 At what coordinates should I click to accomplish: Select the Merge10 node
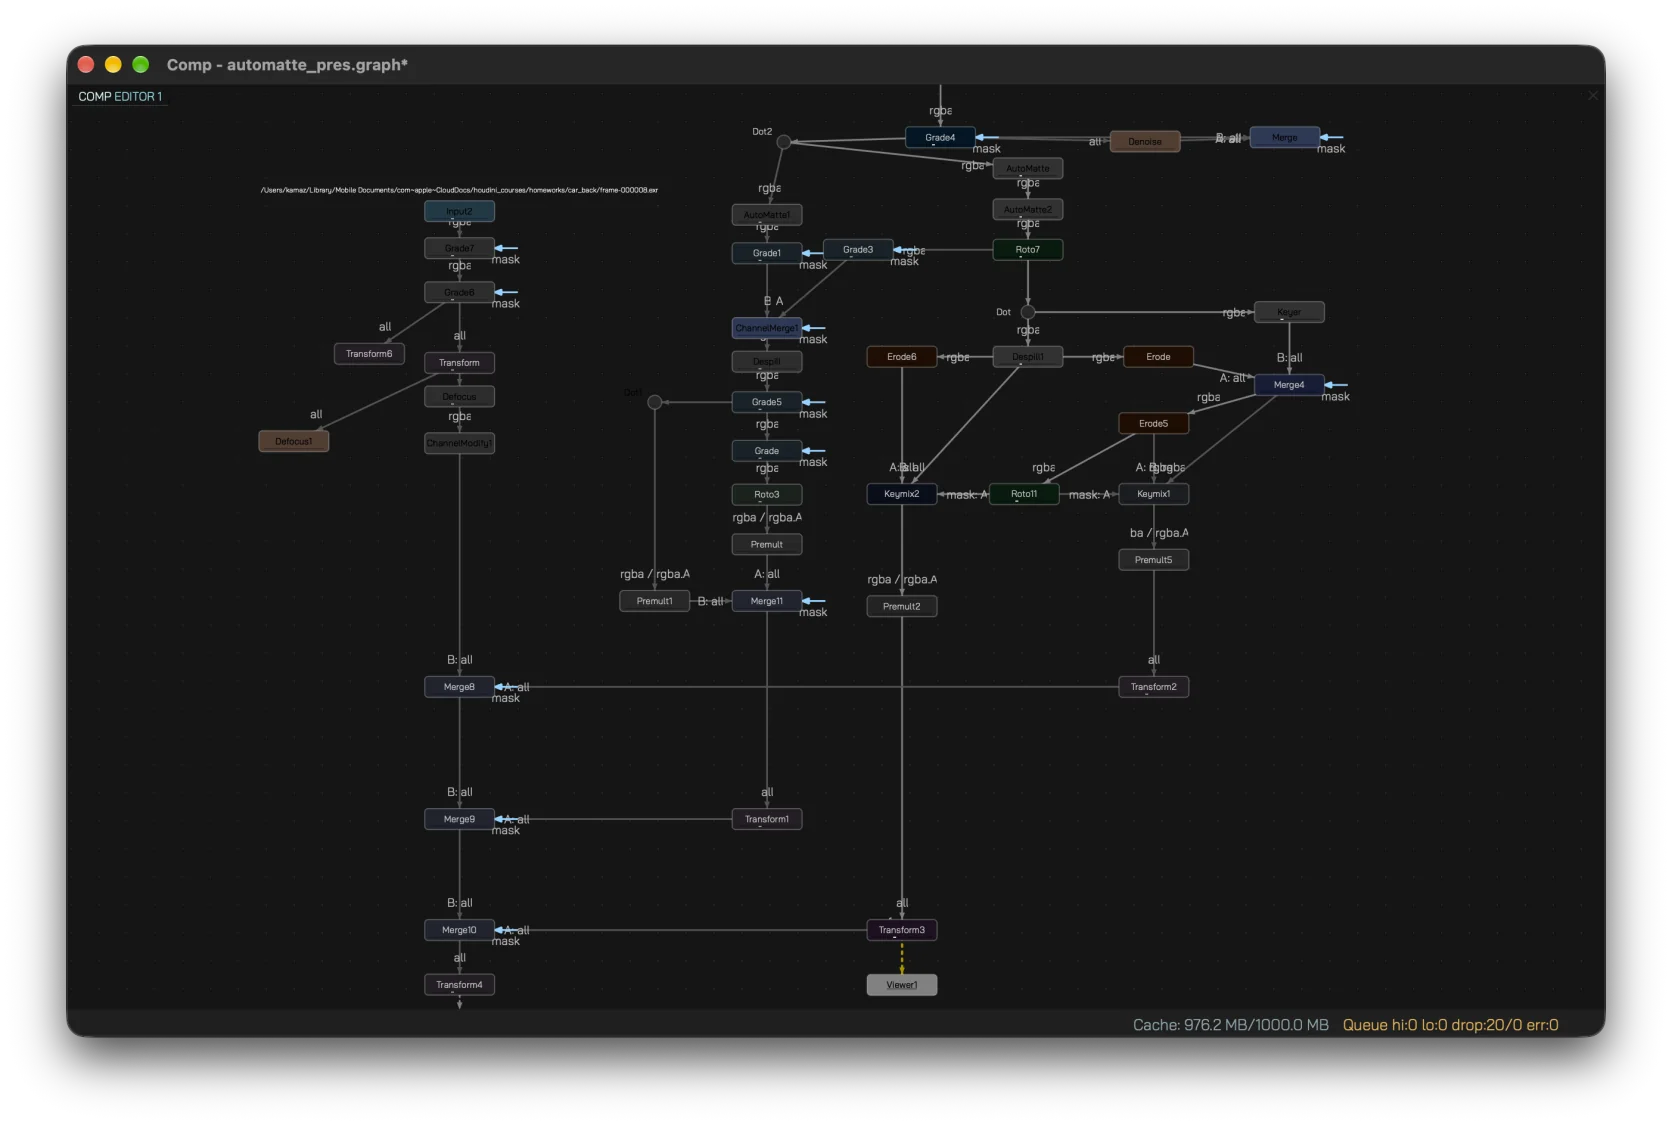459,930
